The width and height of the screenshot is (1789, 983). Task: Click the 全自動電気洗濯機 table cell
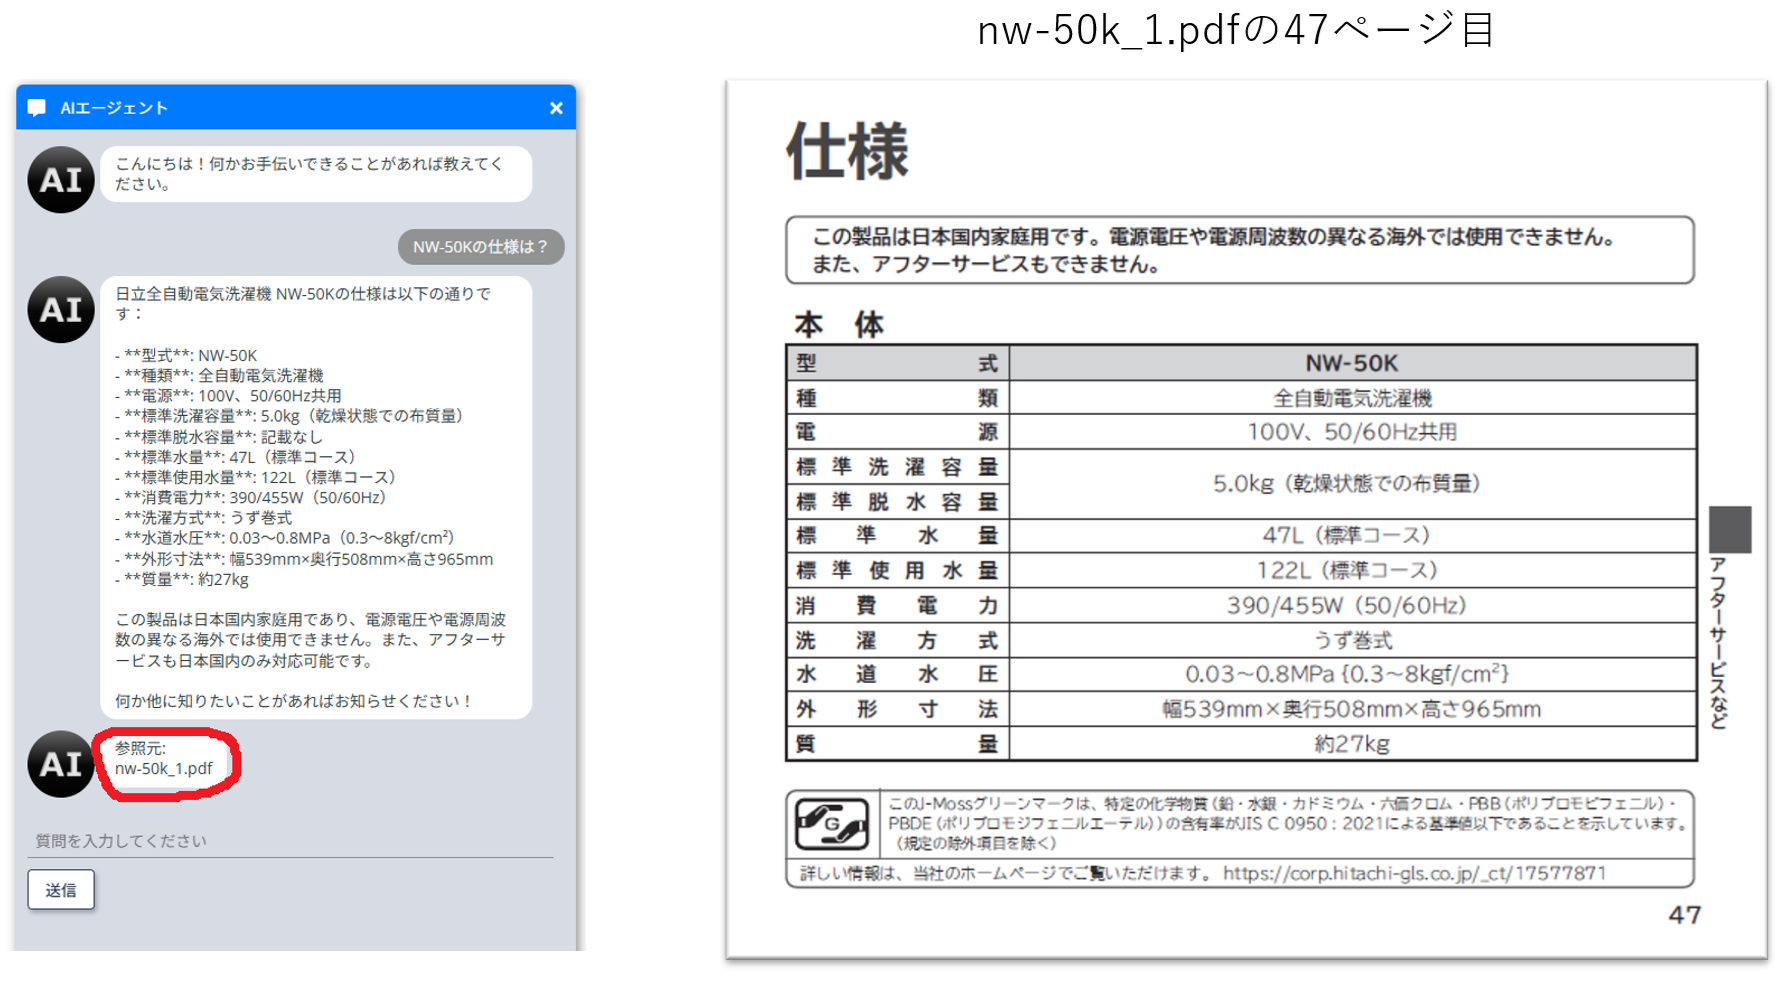click(1352, 398)
